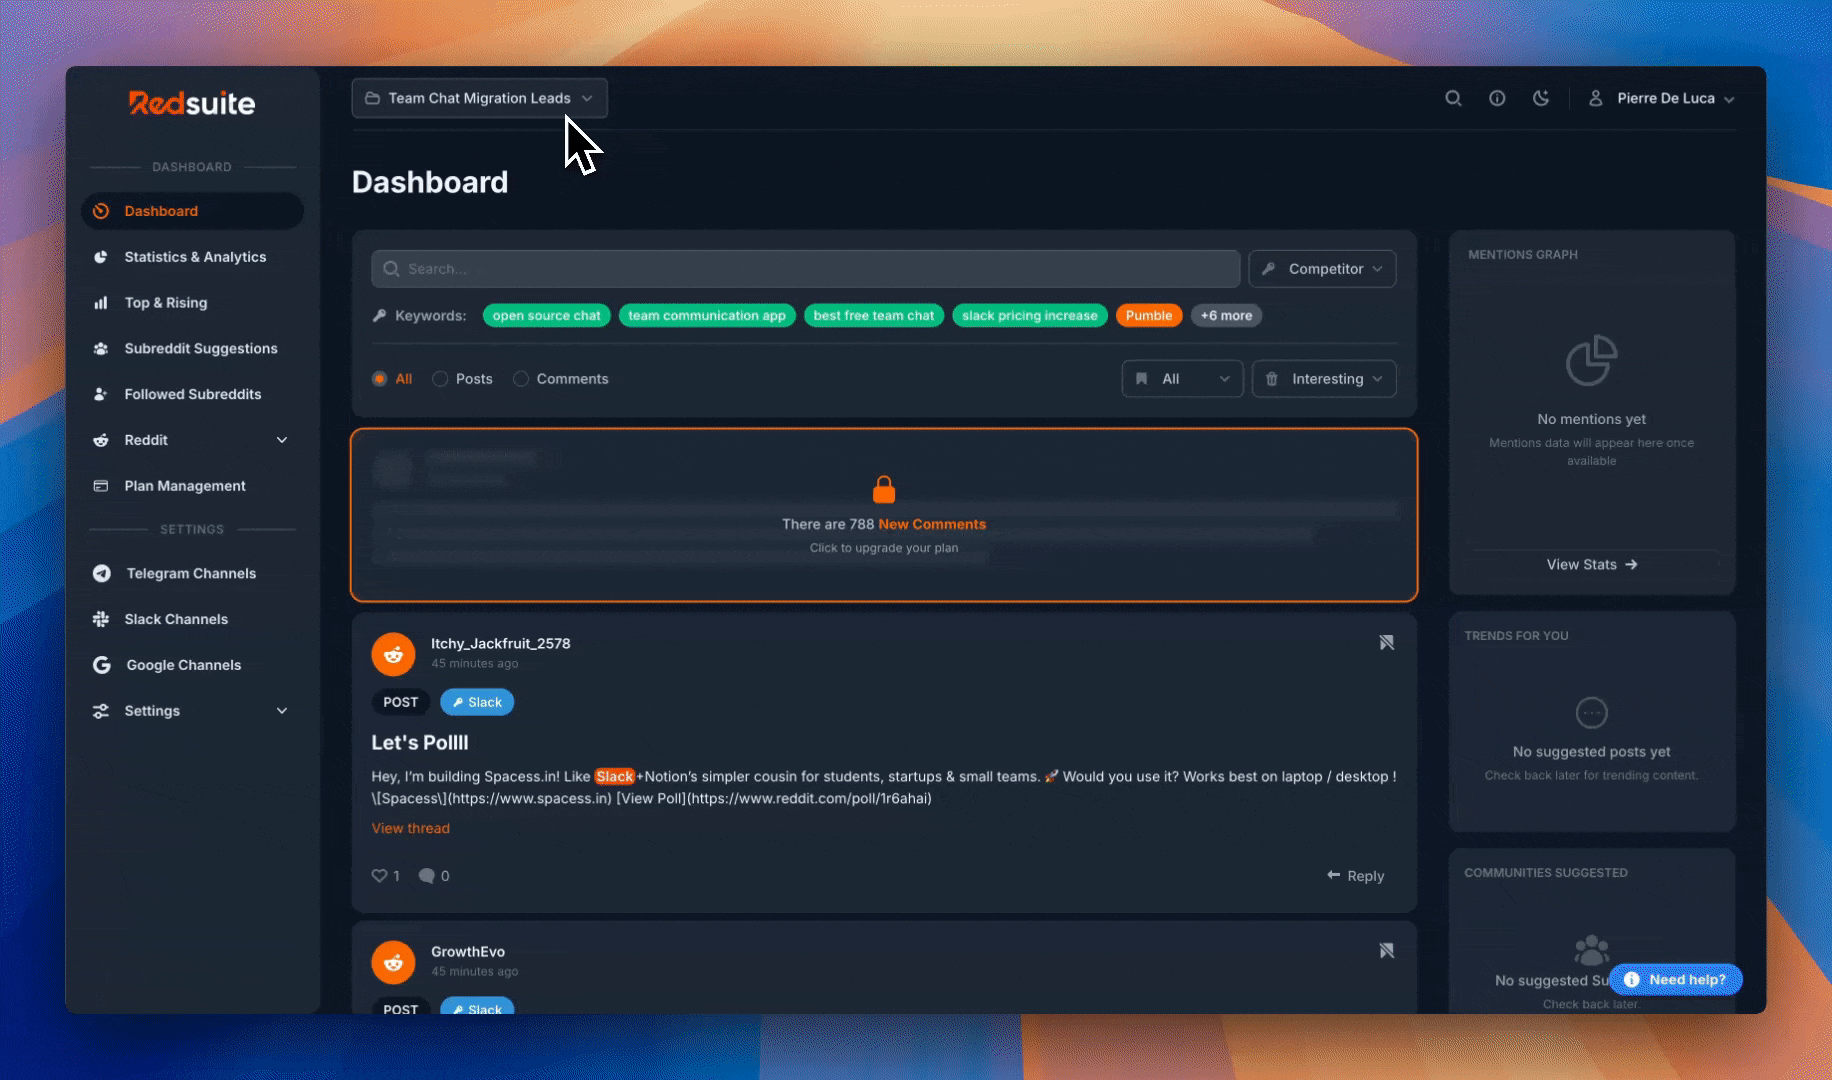Click the search magnifier icon in header

[1453, 98]
